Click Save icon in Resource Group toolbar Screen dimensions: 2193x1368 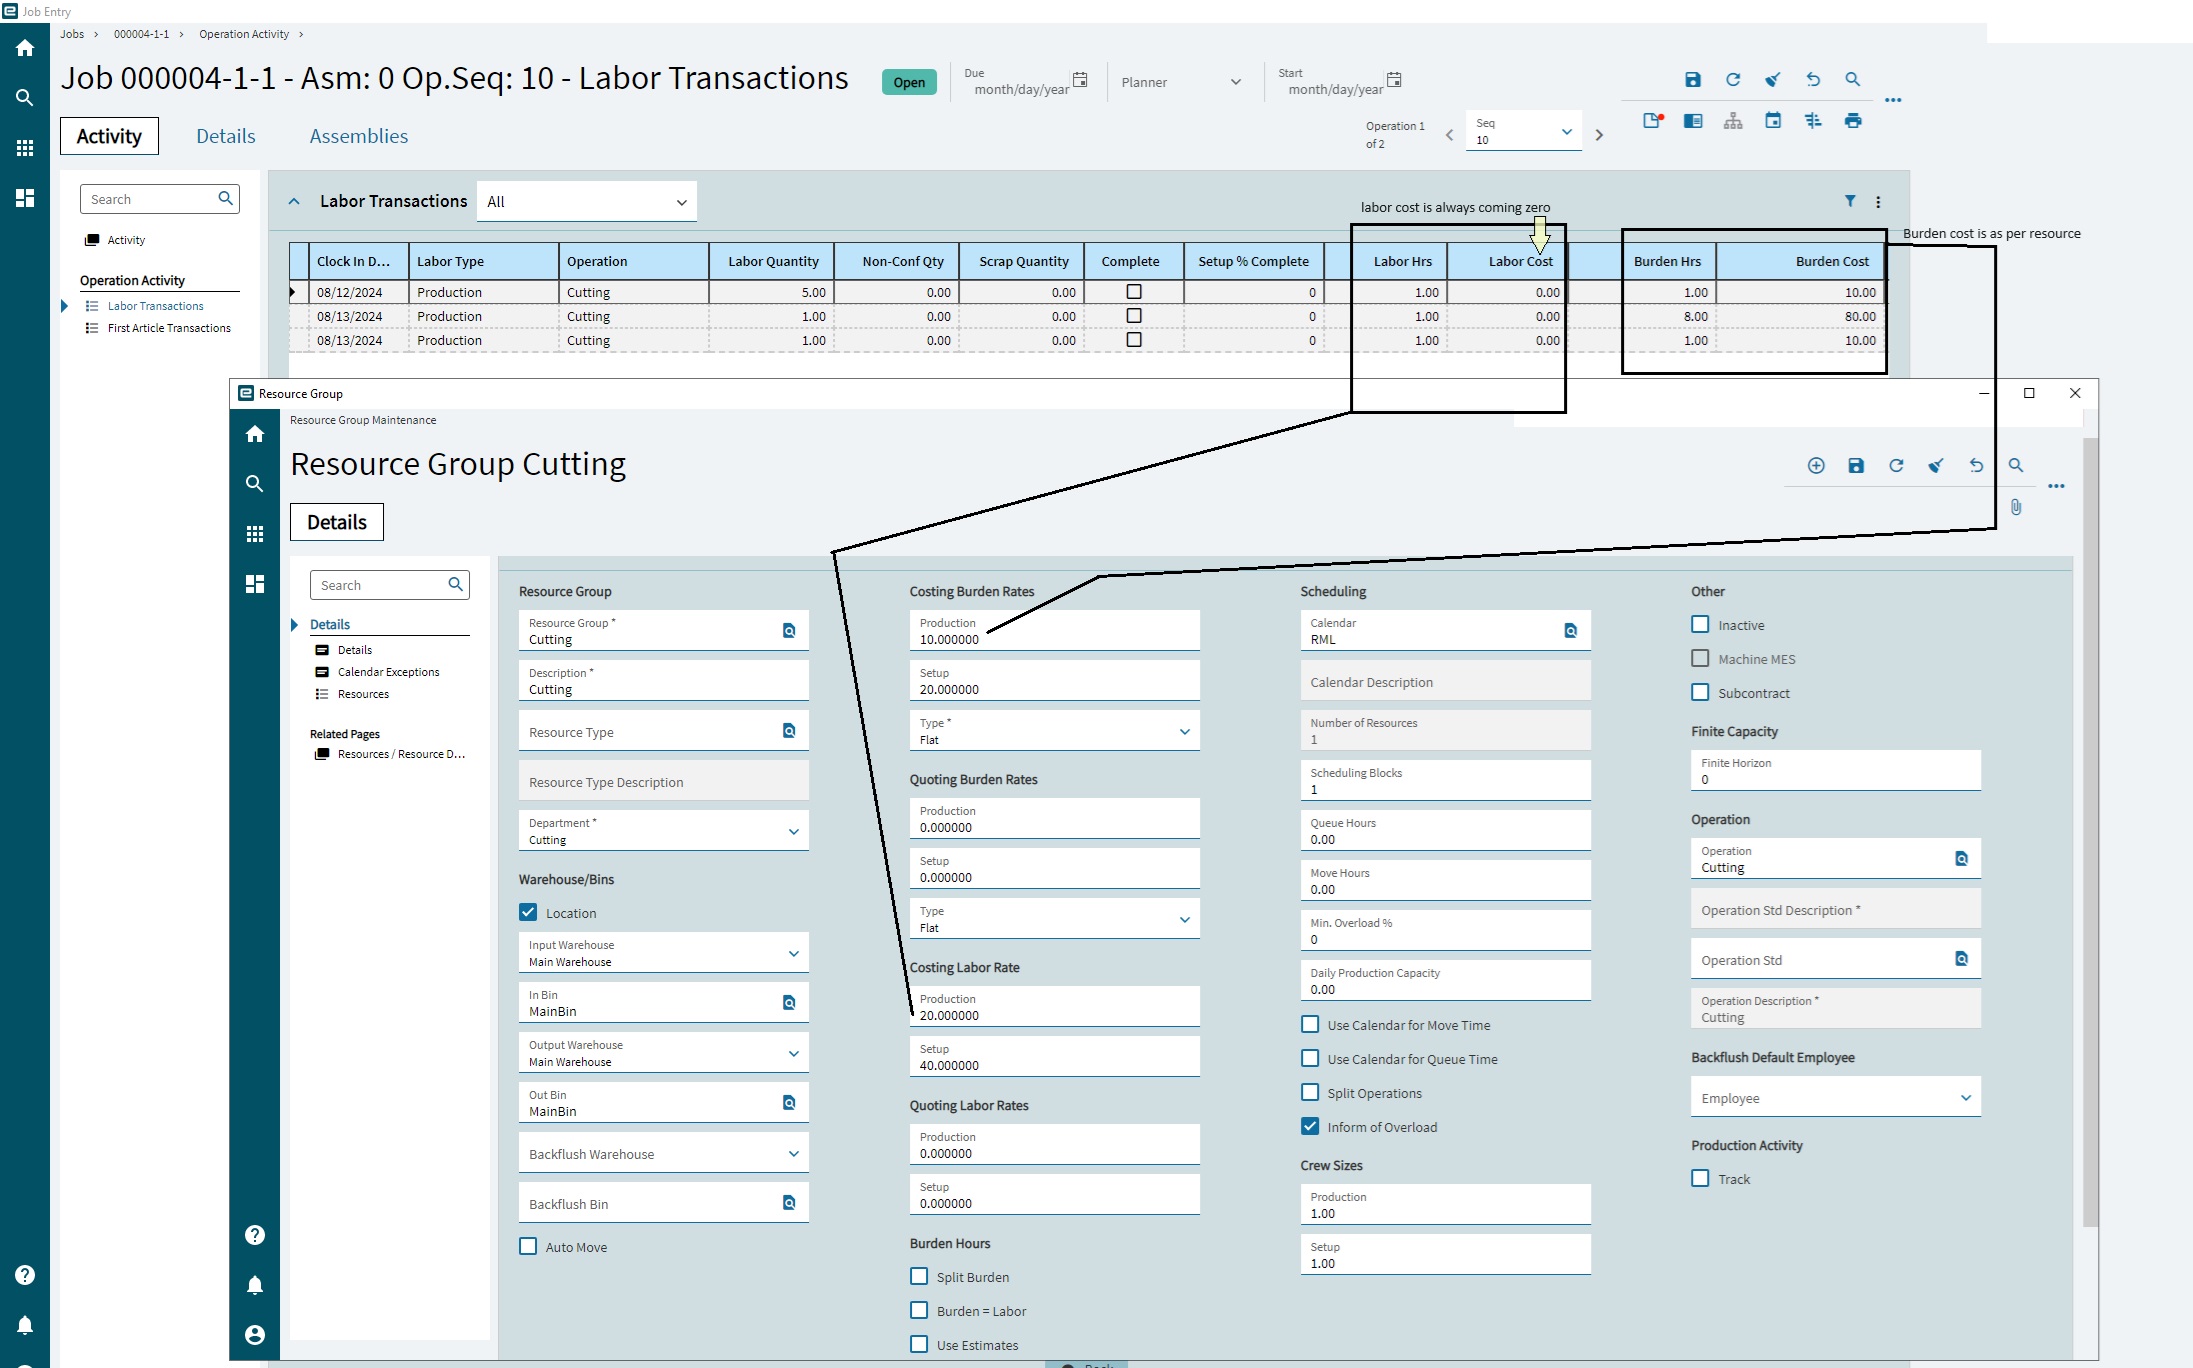1856,466
